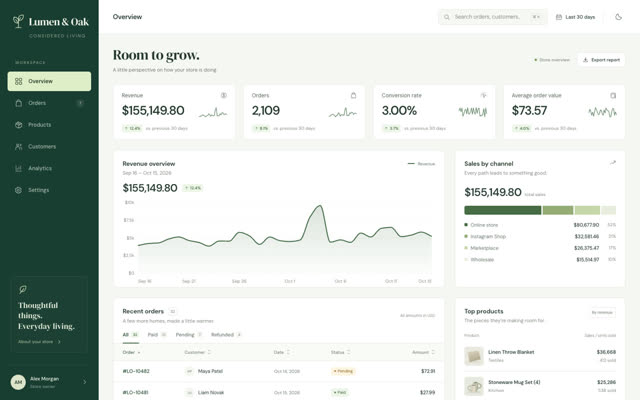Open Customers in the sidebar
The image size is (640, 400).
coord(49,147)
